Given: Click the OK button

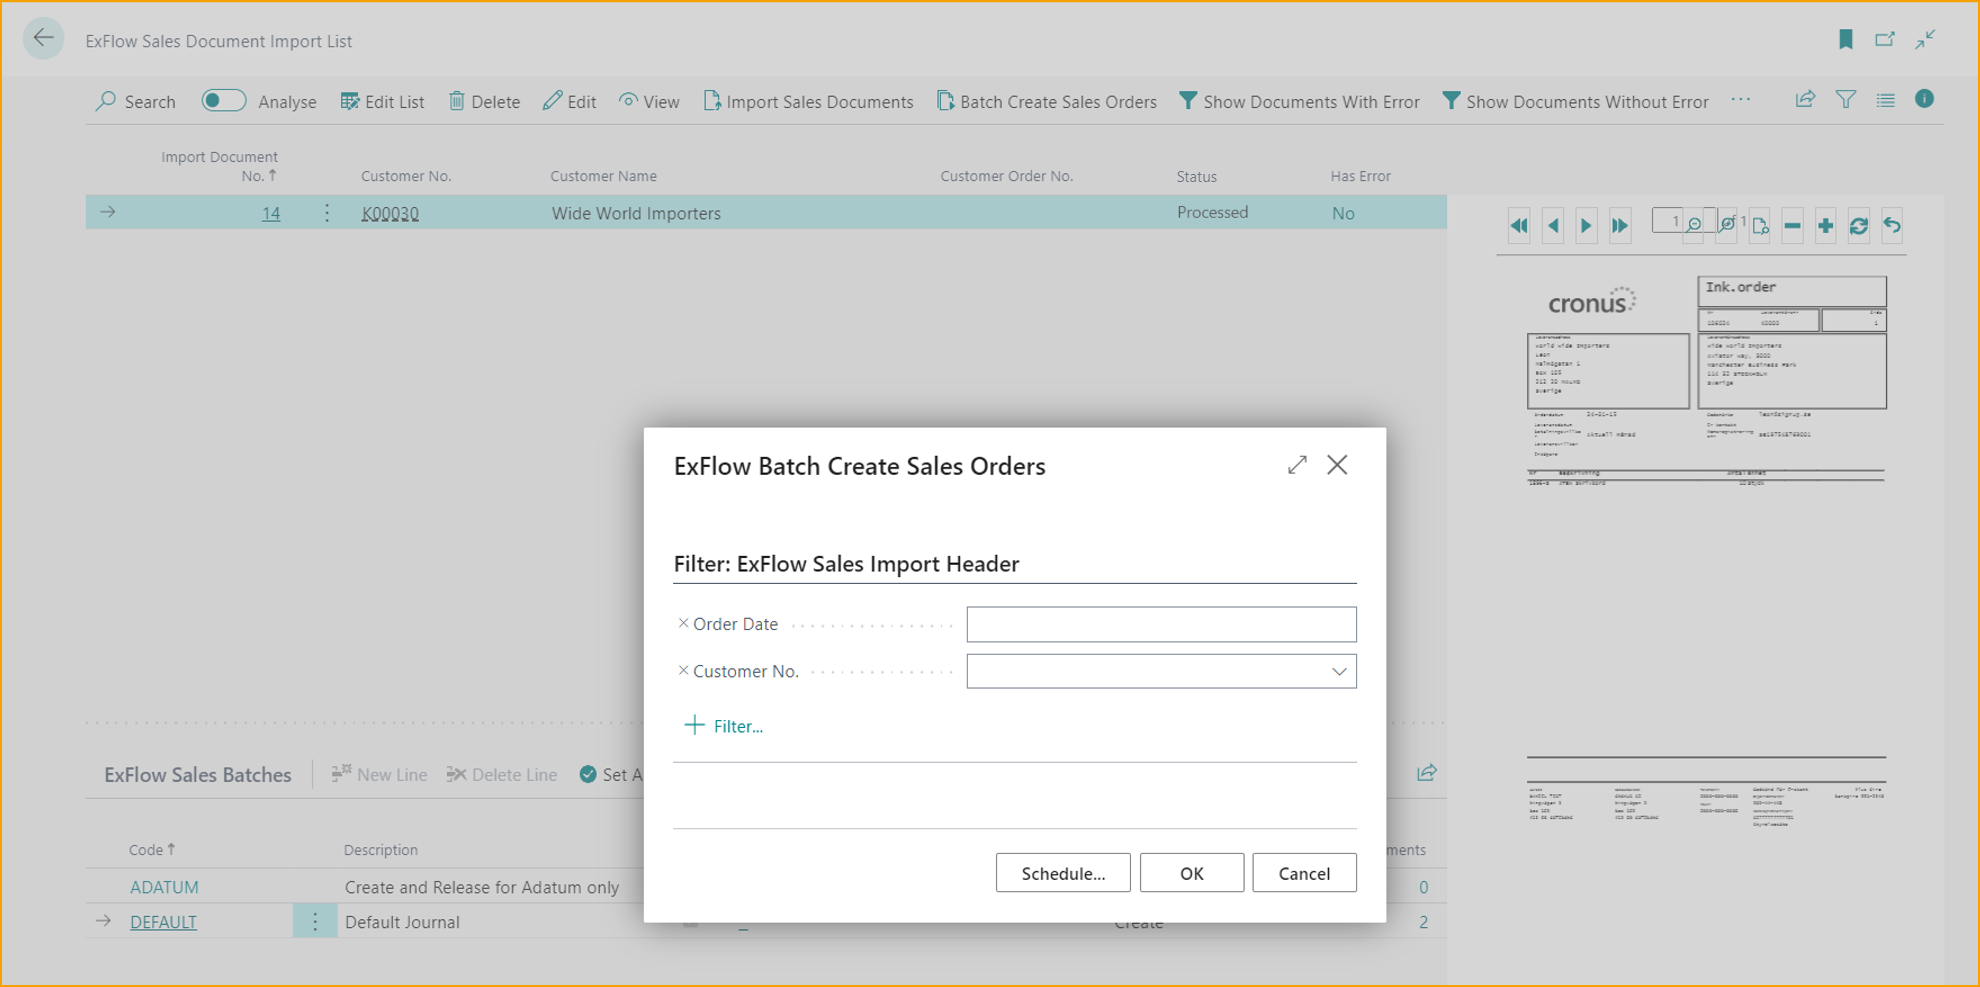Looking at the screenshot, I should tap(1191, 873).
